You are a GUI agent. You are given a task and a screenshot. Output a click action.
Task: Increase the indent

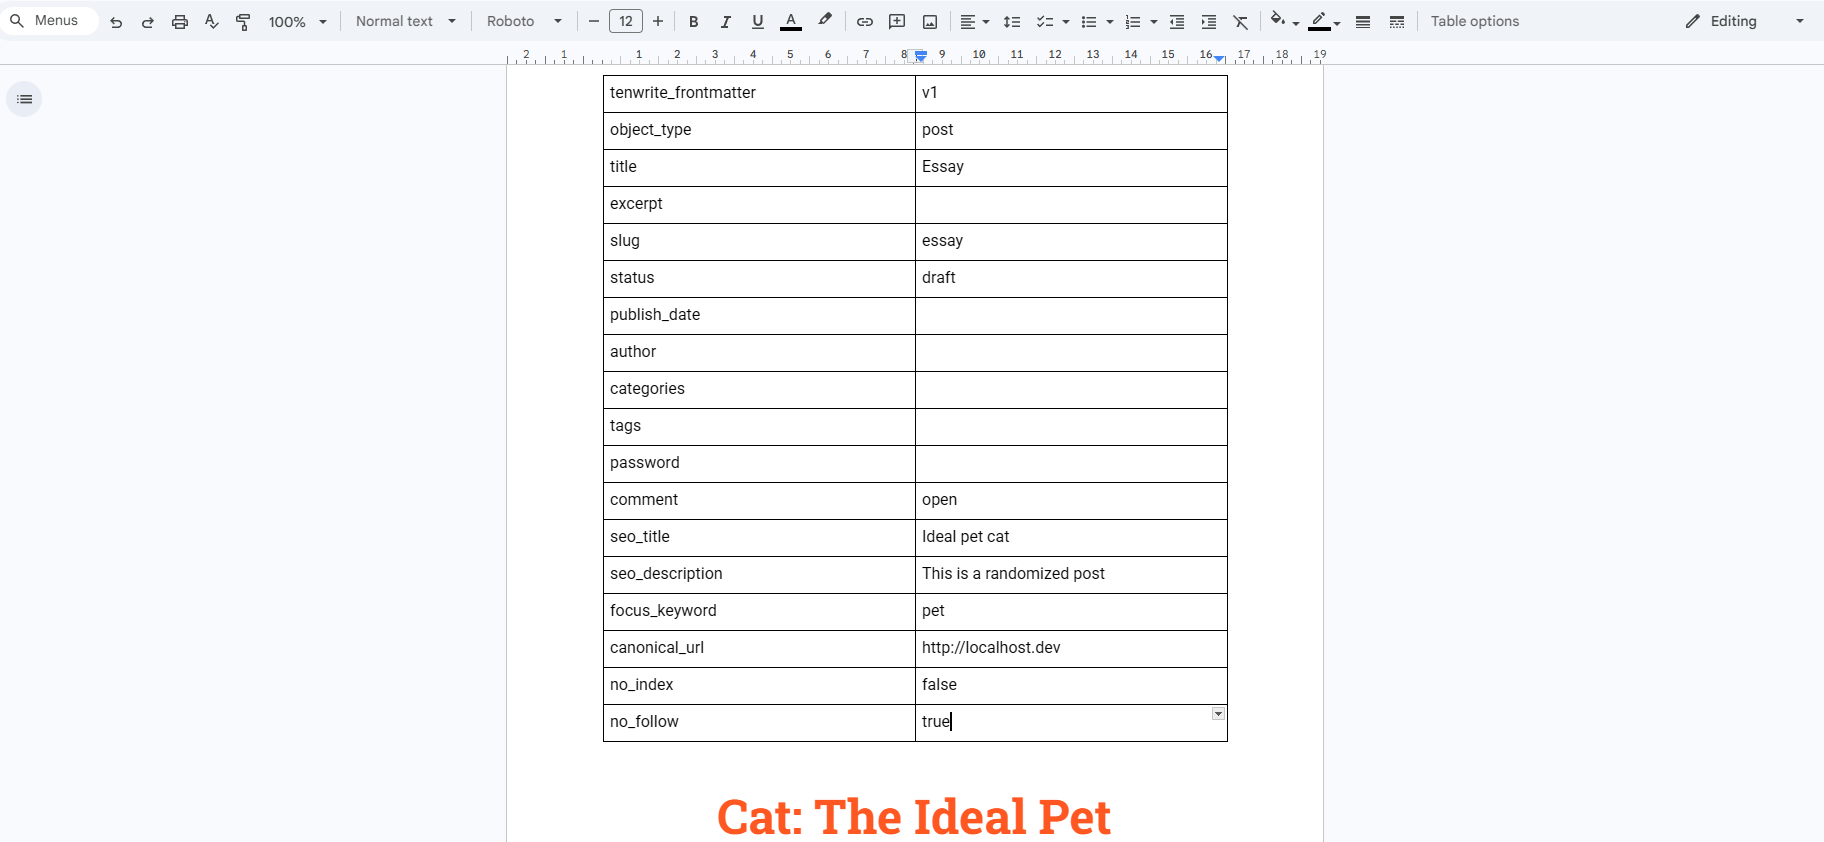pyautogui.click(x=1209, y=21)
